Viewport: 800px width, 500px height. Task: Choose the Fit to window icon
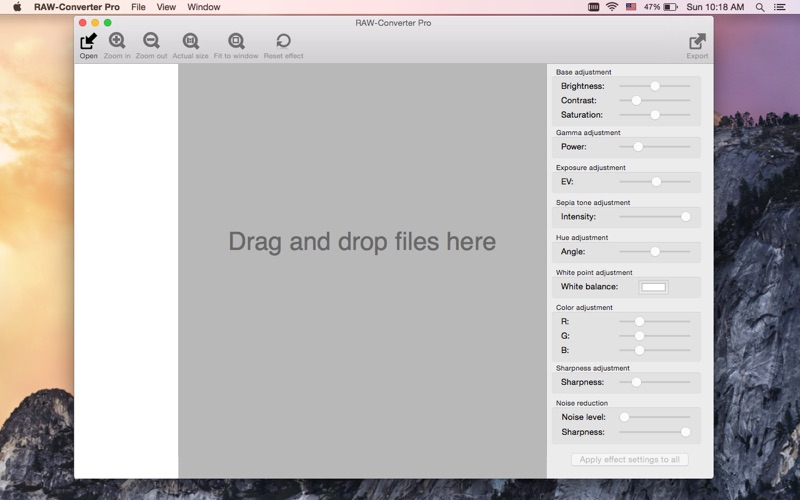tap(236, 41)
